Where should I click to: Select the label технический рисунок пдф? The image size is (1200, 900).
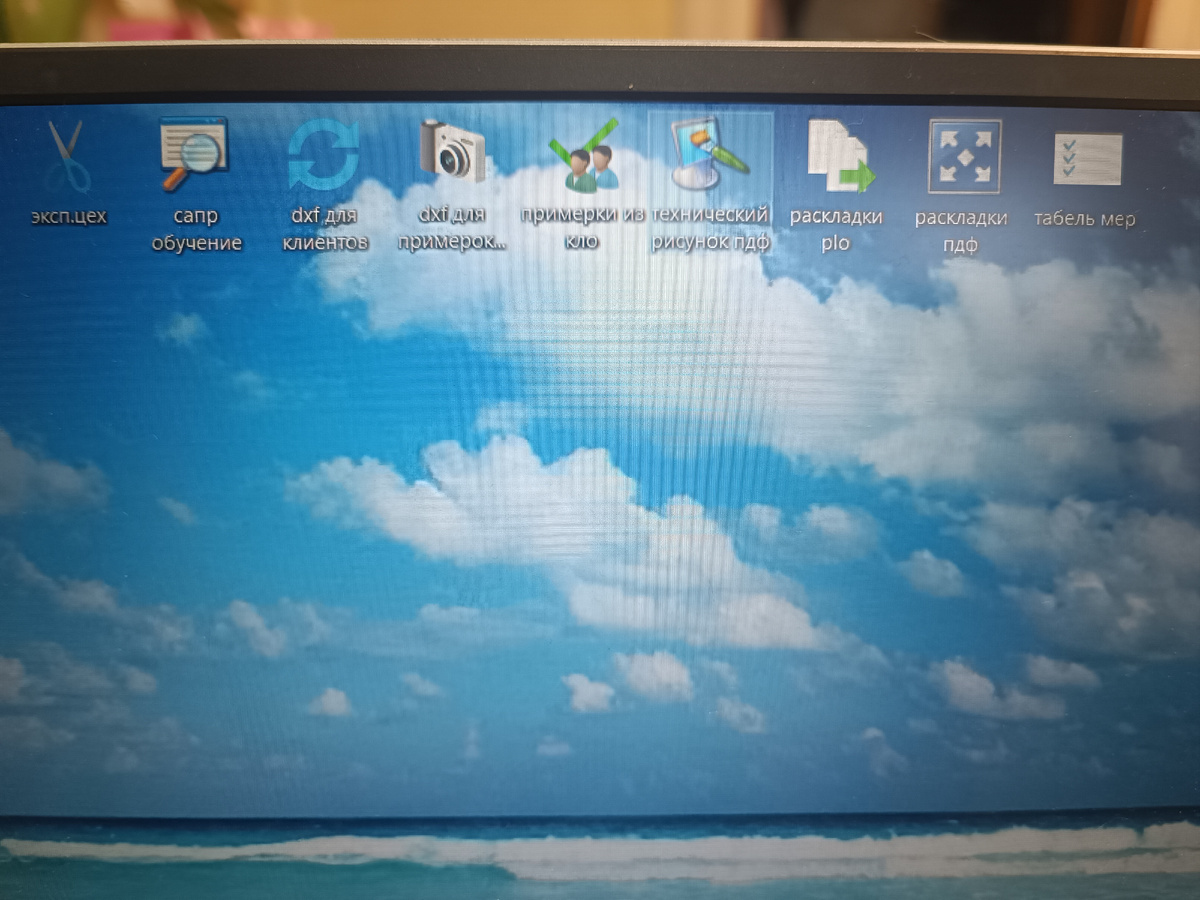pos(710,228)
